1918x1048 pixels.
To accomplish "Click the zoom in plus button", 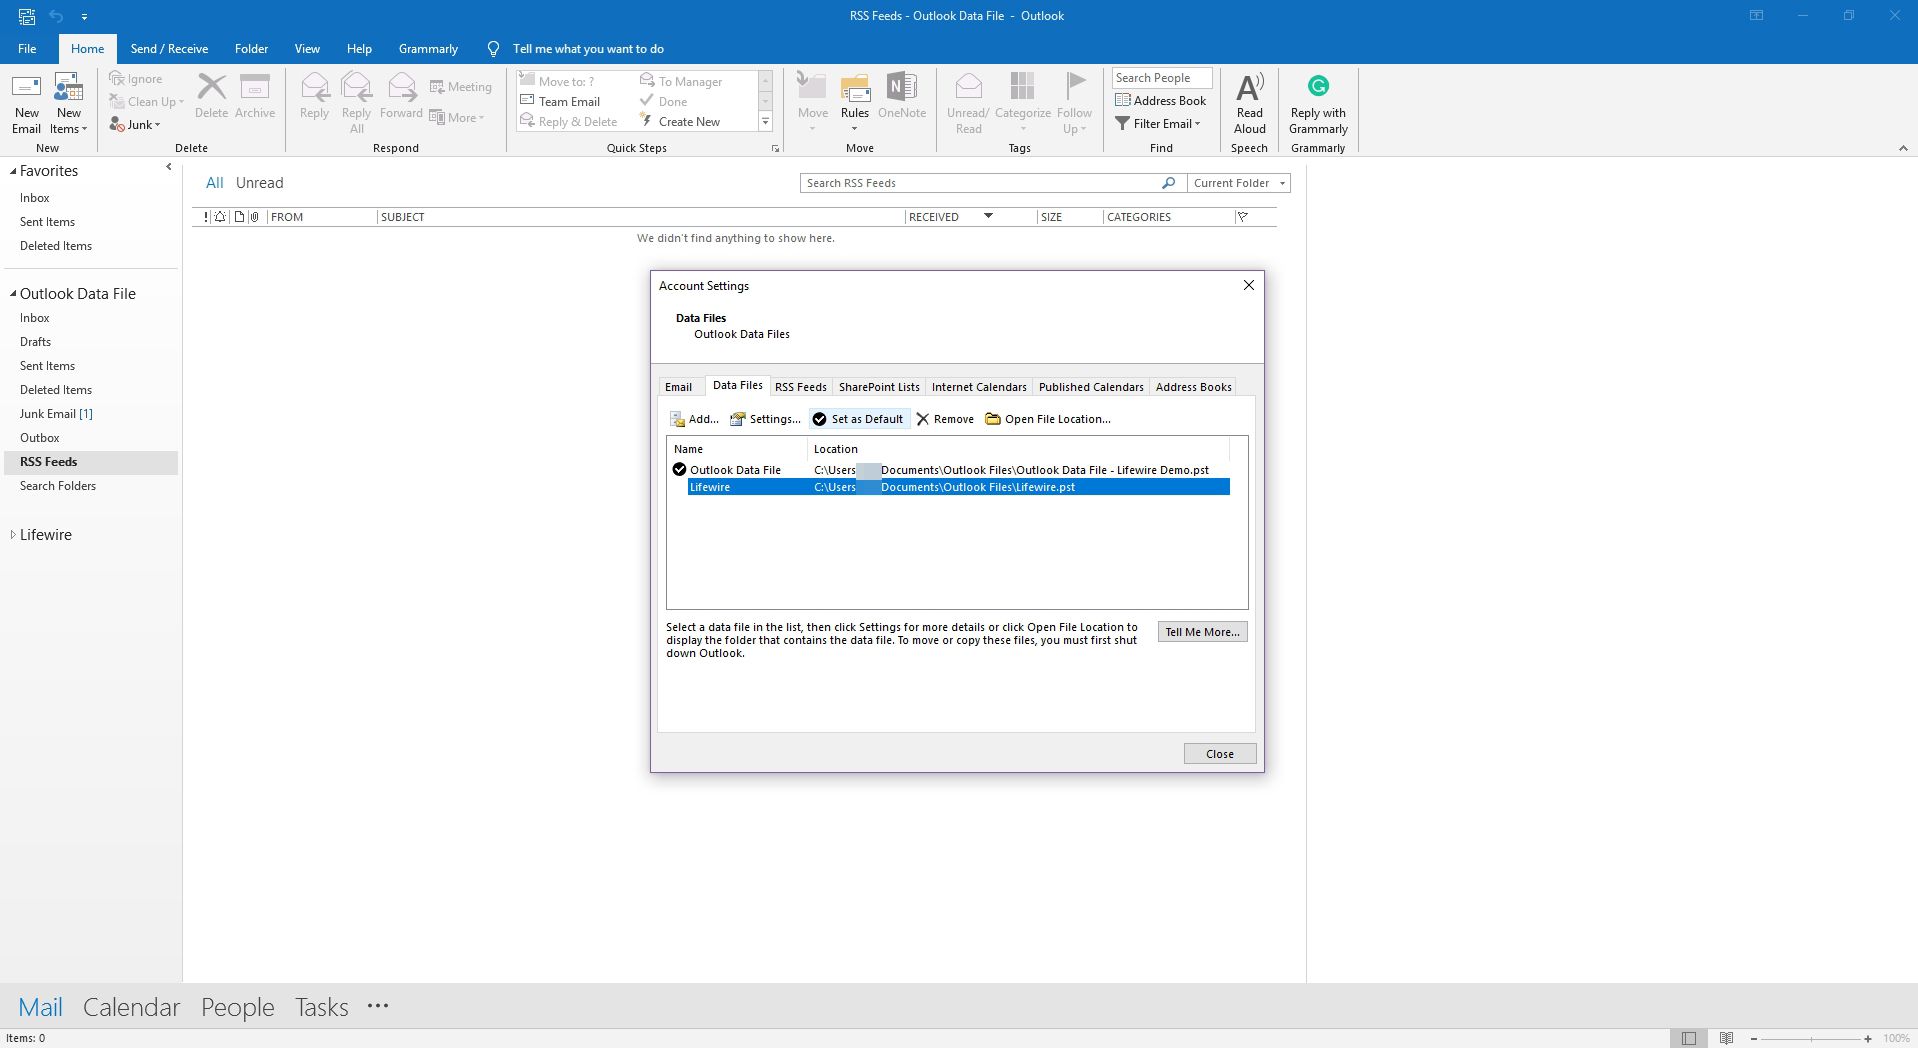I will point(1867,1039).
